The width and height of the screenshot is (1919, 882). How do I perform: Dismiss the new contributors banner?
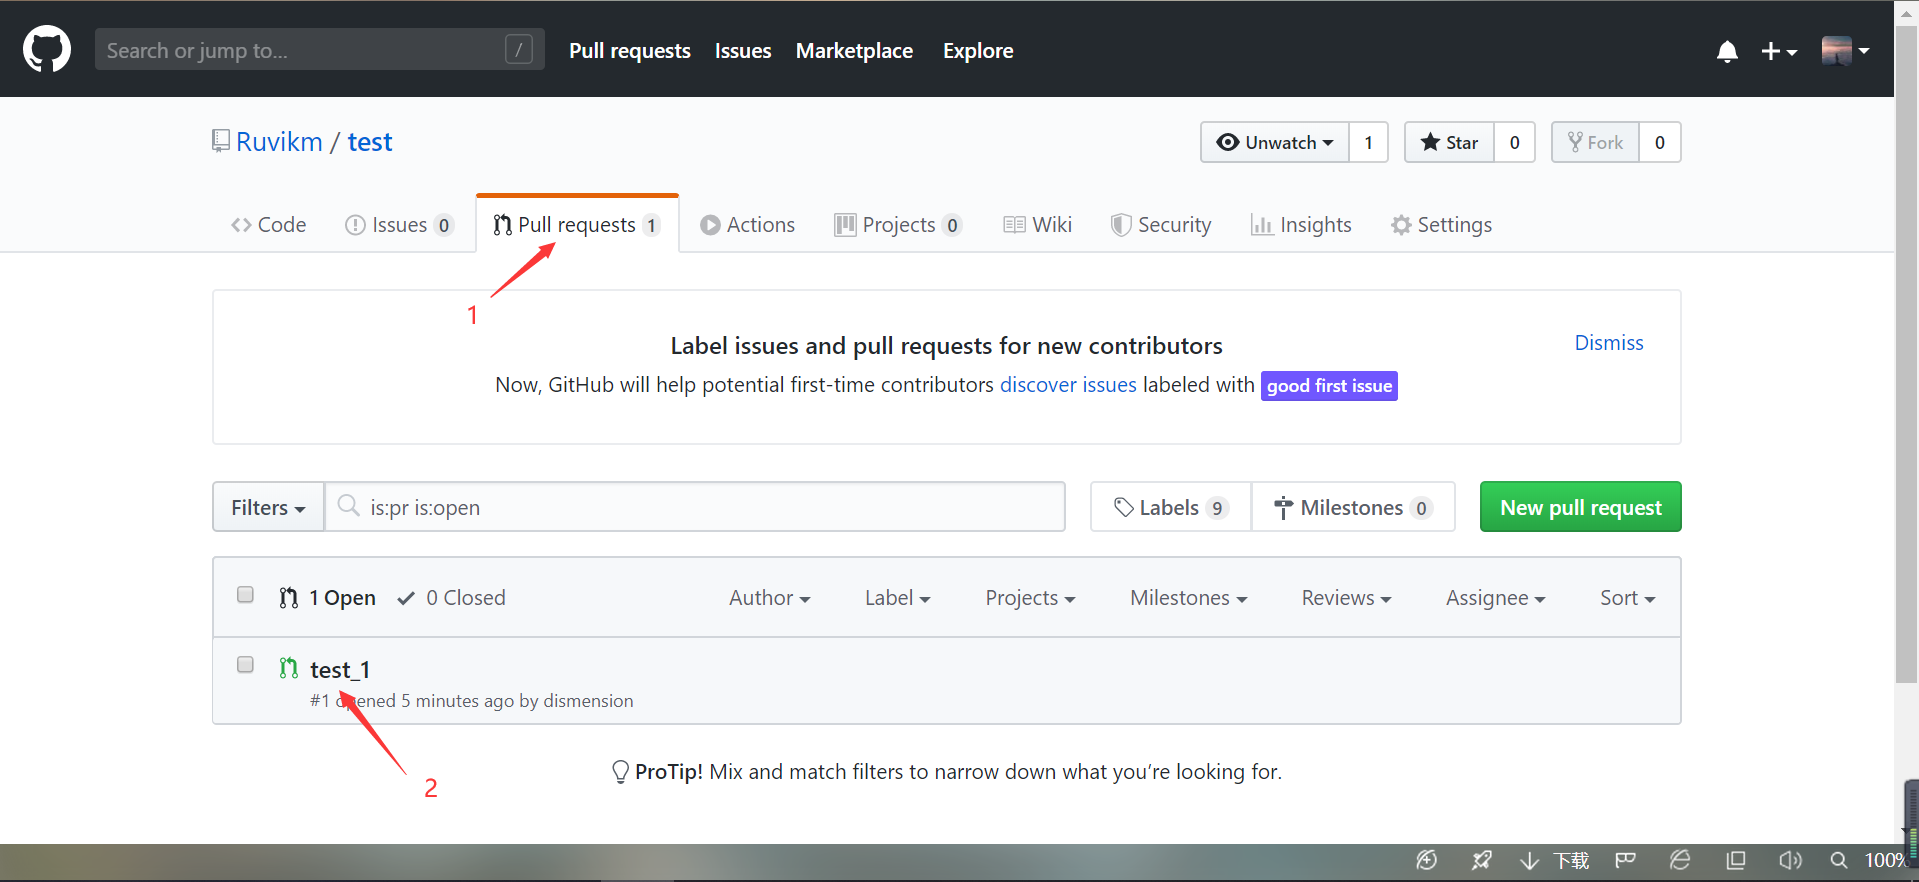click(x=1608, y=343)
